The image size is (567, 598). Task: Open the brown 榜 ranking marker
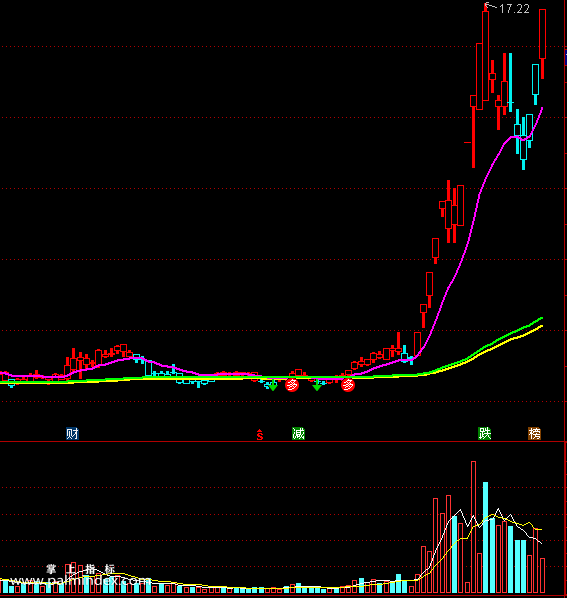(534, 434)
